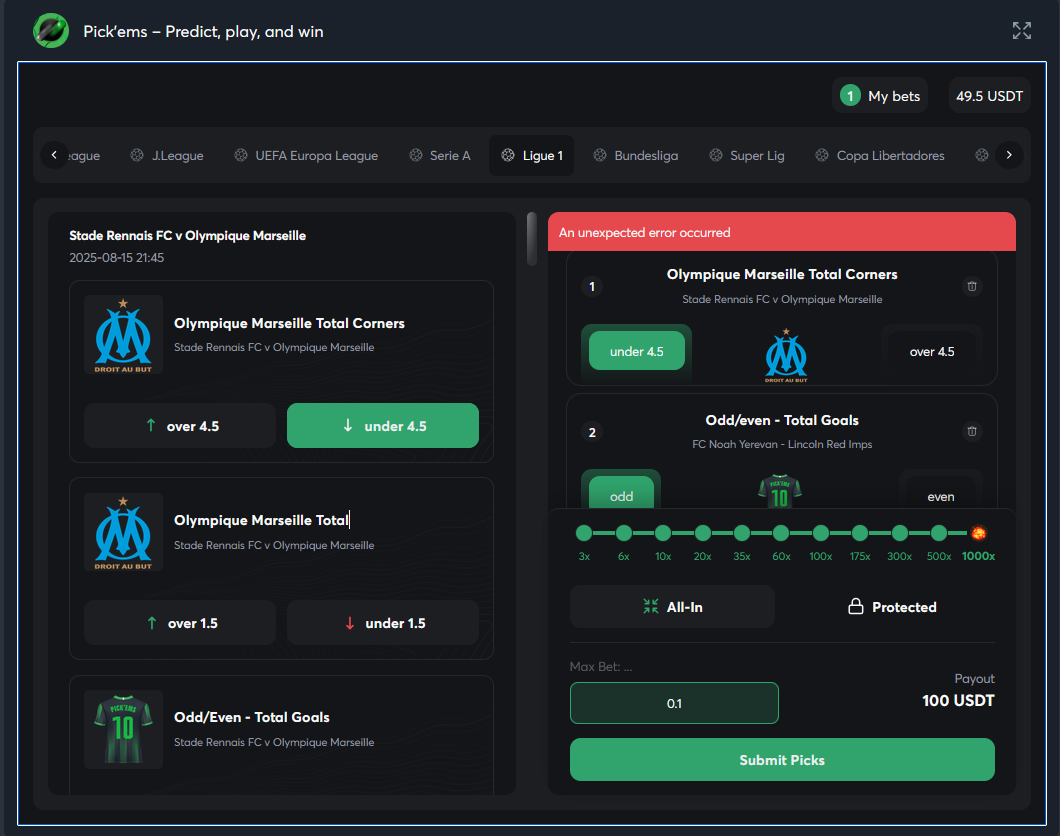Switch to J.League tab
This screenshot has height=836, width=1060.
coord(167,155)
